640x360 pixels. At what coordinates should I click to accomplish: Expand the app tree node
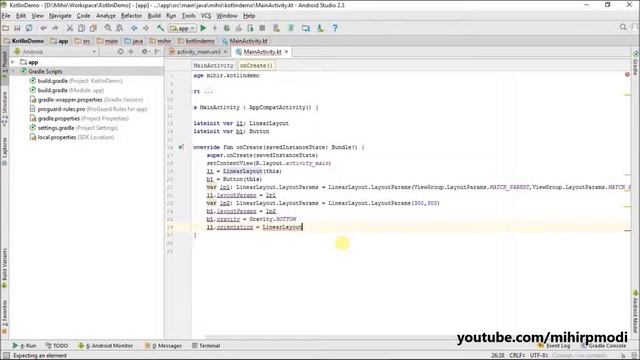[x=13, y=62]
